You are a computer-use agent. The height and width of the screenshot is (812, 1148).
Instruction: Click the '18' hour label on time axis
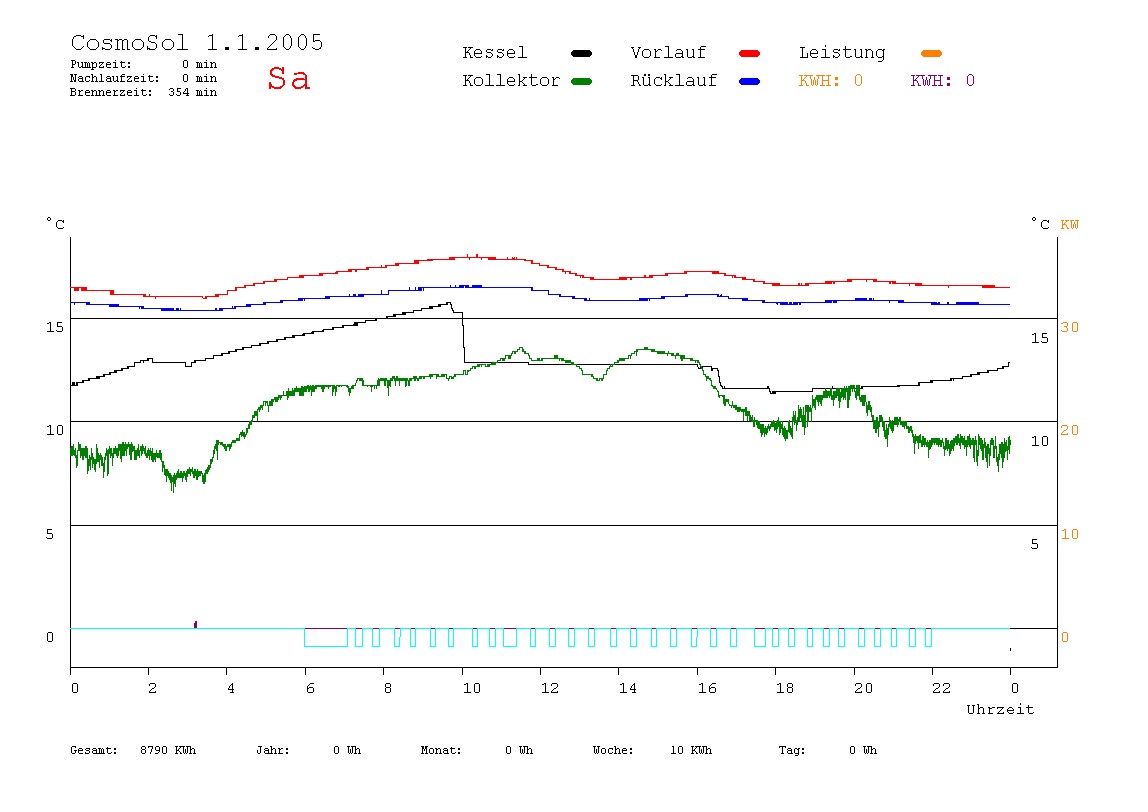785,688
